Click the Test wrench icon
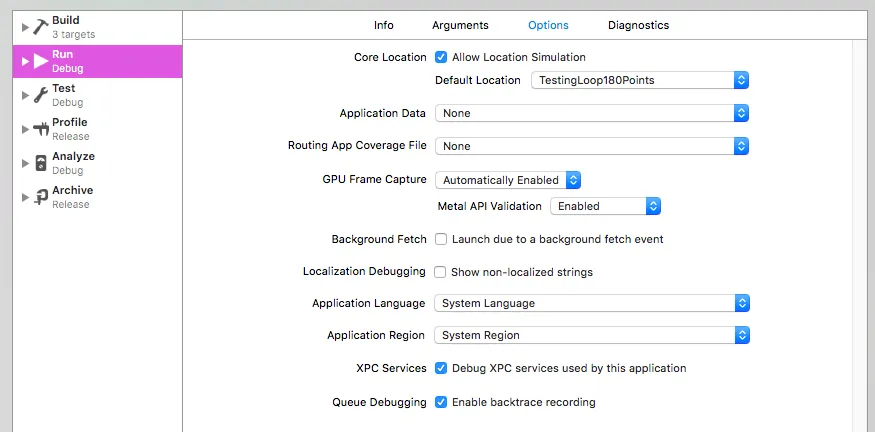The image size is (875, 432). [x=41, y=95]
